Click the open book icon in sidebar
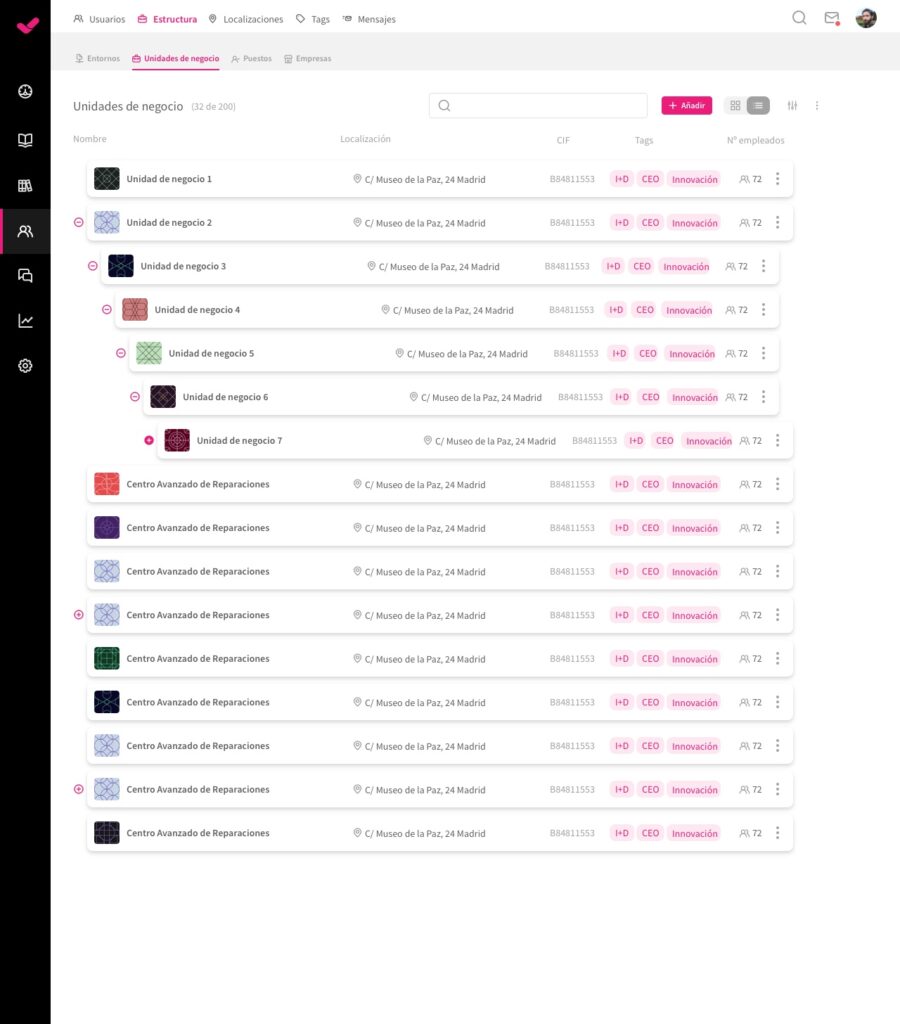The image size is (900, 1024). pyautogui.click(x=25, y=140)
